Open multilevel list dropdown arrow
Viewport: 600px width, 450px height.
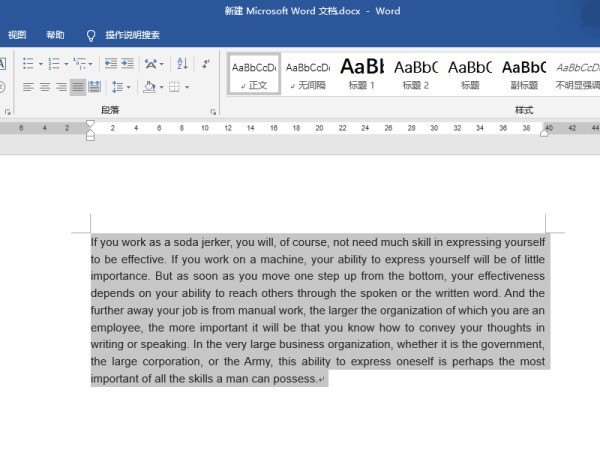(91, 64)
